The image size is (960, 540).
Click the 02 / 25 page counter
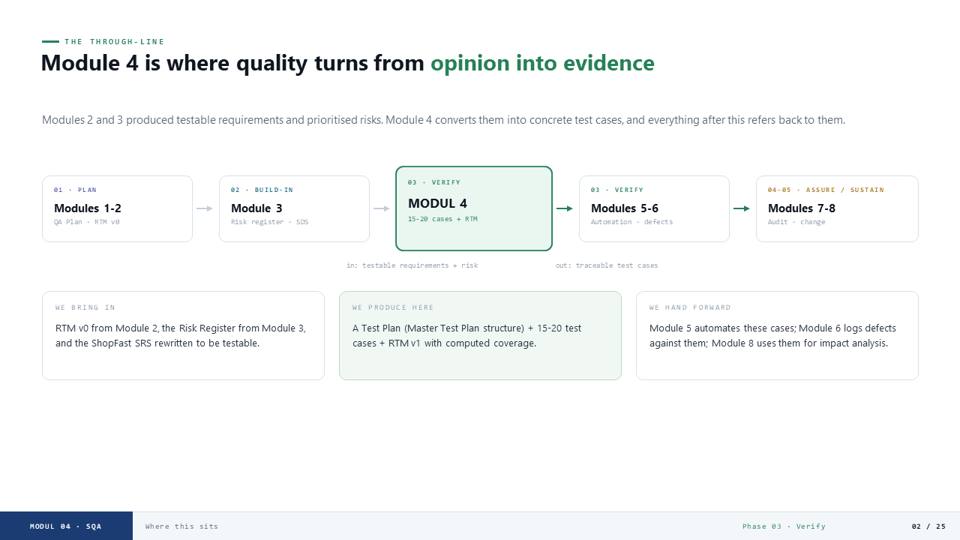pos(928,527)
